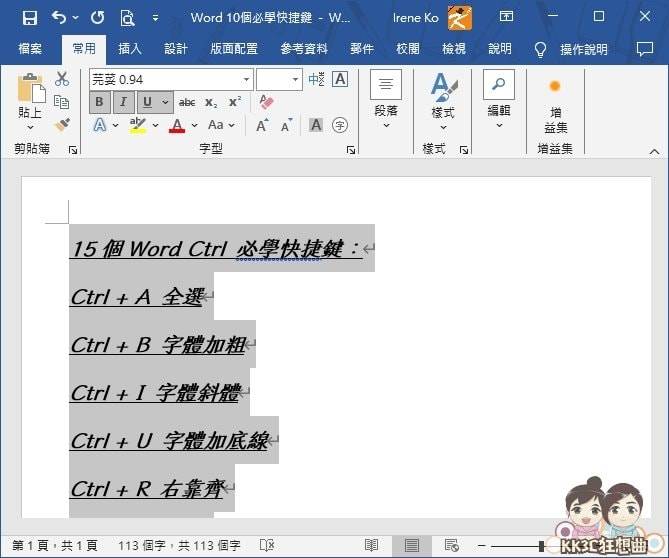Expand the font name dropdown arrow
669x558 pixels.
tap(246, 79)
